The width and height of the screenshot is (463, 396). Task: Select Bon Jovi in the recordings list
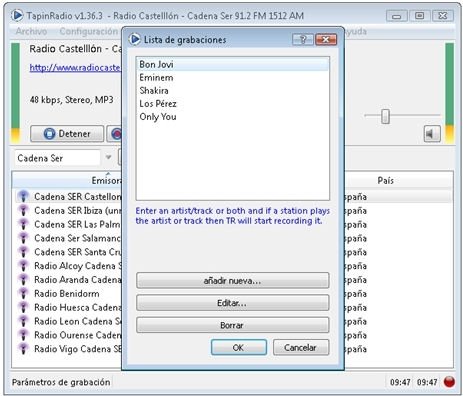[x=233, y=64]
